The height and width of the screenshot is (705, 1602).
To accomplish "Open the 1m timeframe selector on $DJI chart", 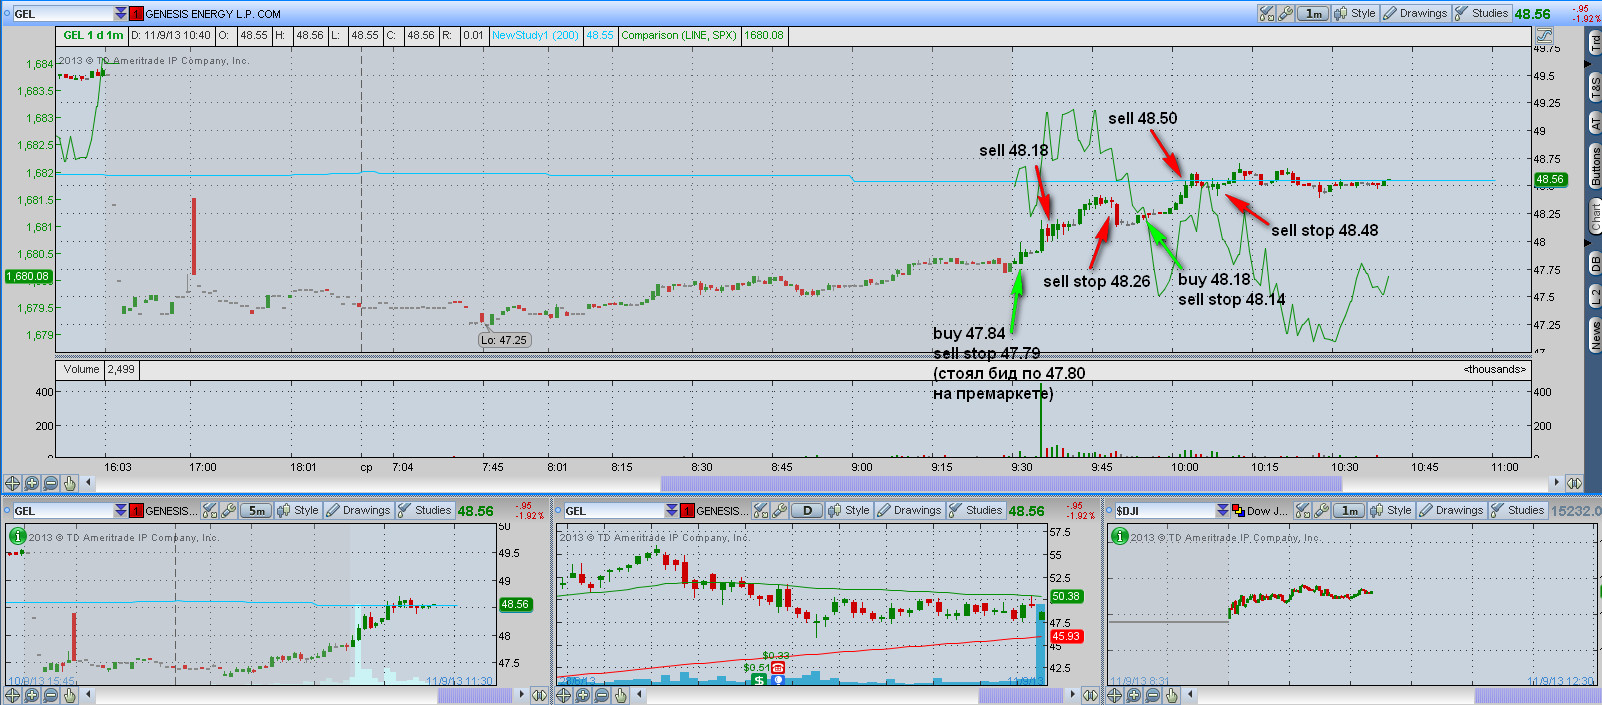I will 1350,510.
